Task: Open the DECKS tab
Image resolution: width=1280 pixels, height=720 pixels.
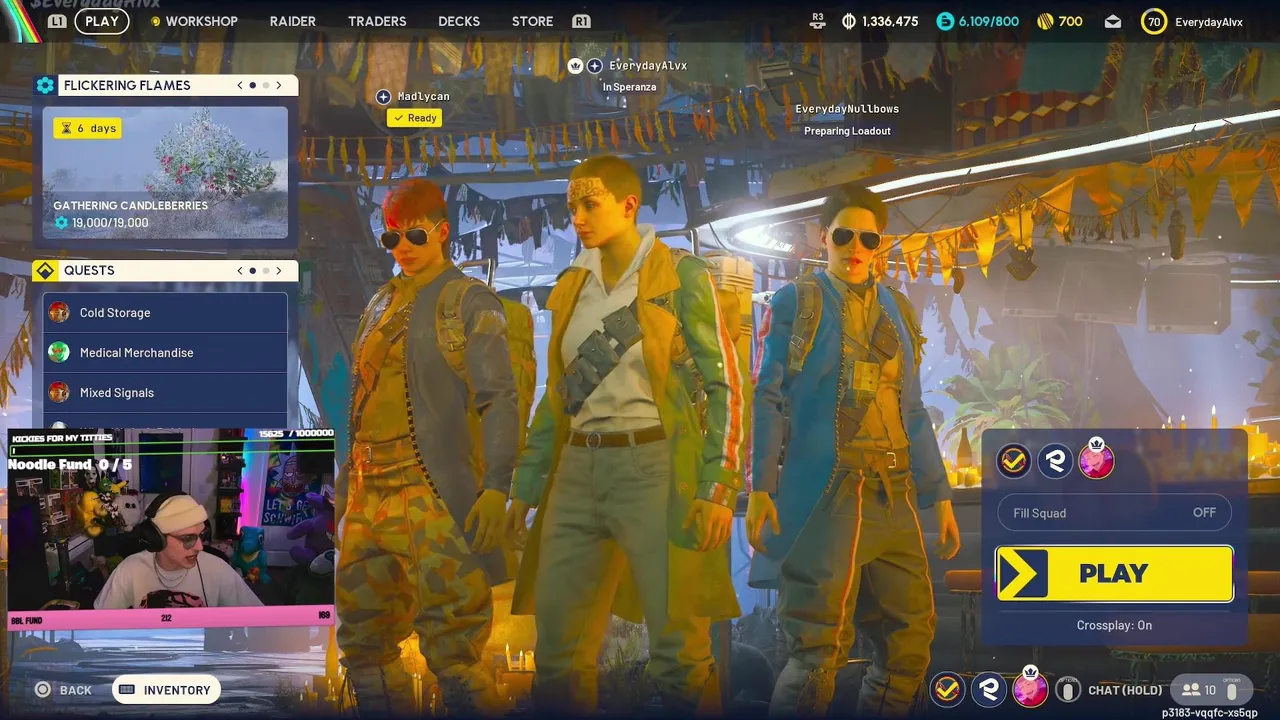Action: [x=459, y=21]
